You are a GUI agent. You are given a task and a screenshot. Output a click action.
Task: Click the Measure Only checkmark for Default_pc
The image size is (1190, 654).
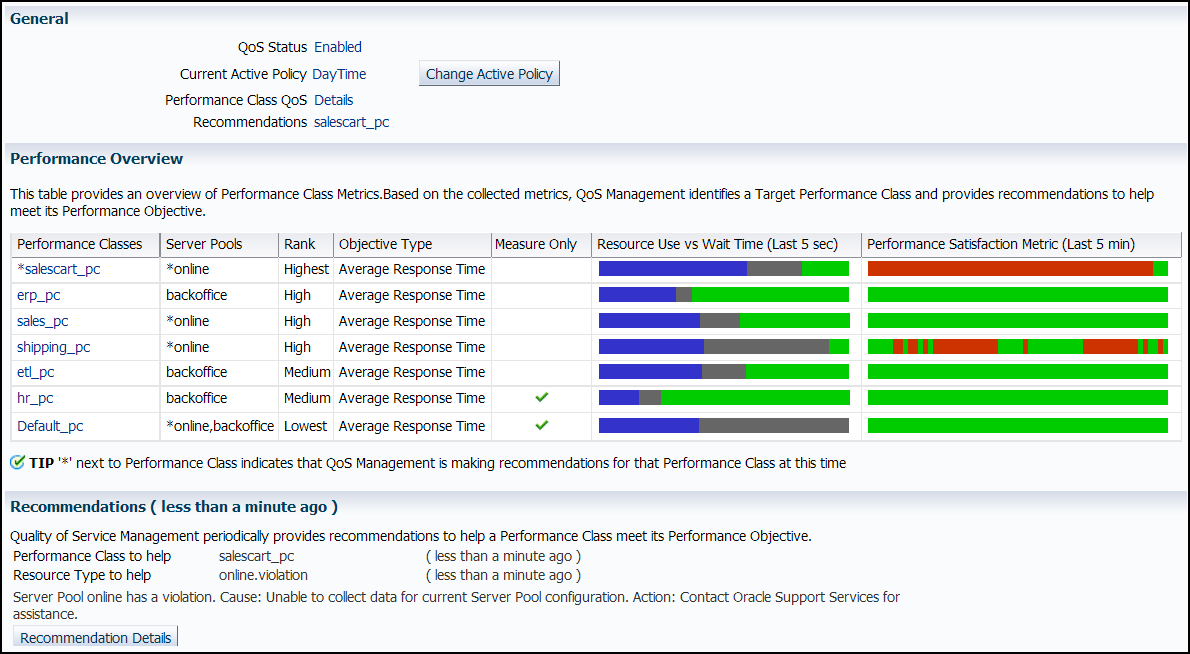pyautogui.click(x=541, y=425)
